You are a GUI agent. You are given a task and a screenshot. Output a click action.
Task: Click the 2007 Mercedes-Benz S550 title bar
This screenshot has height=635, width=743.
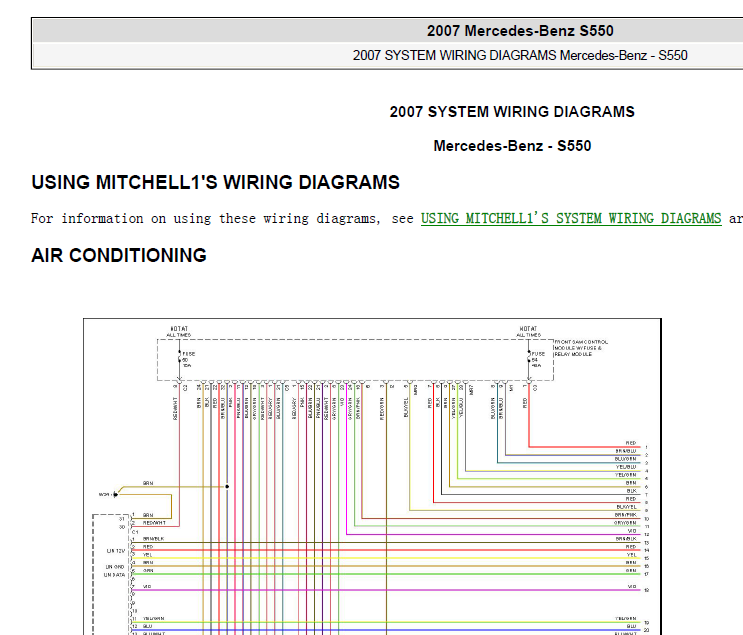click(x=520, y=31)
